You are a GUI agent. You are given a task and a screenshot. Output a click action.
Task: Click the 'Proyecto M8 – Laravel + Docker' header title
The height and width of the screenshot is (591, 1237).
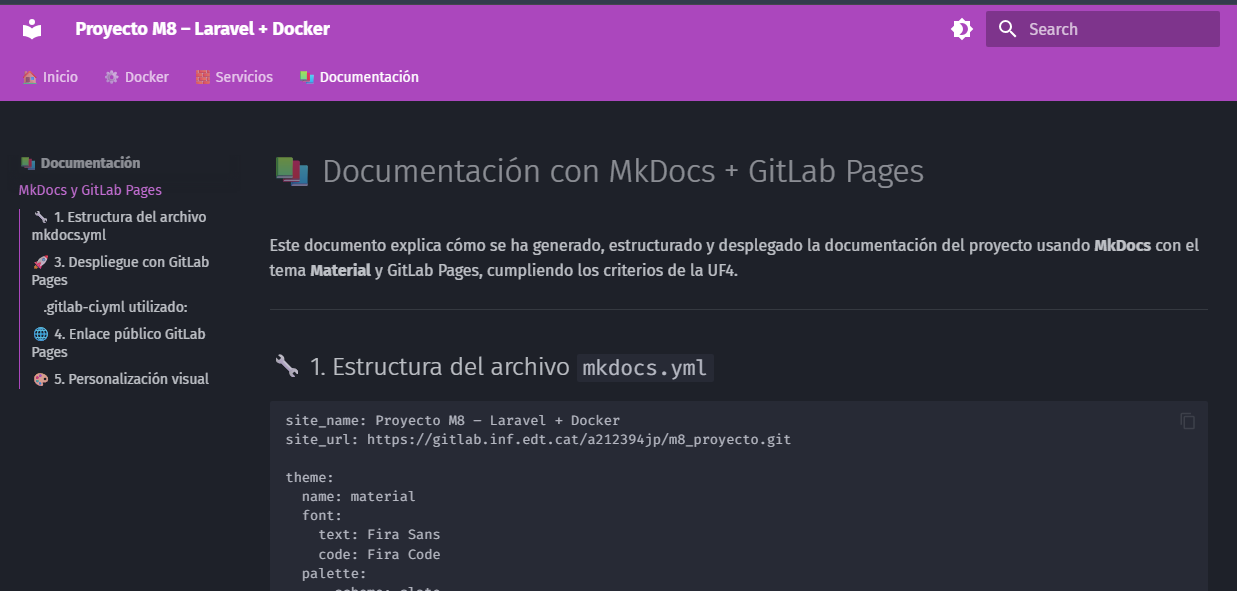[202, 29]
